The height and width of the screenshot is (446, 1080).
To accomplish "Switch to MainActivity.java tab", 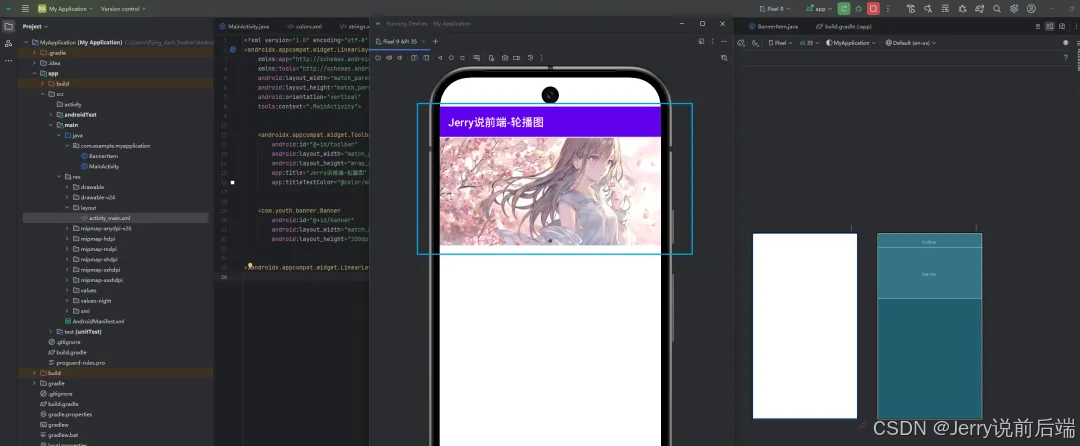I will click(x=245, y=26).
